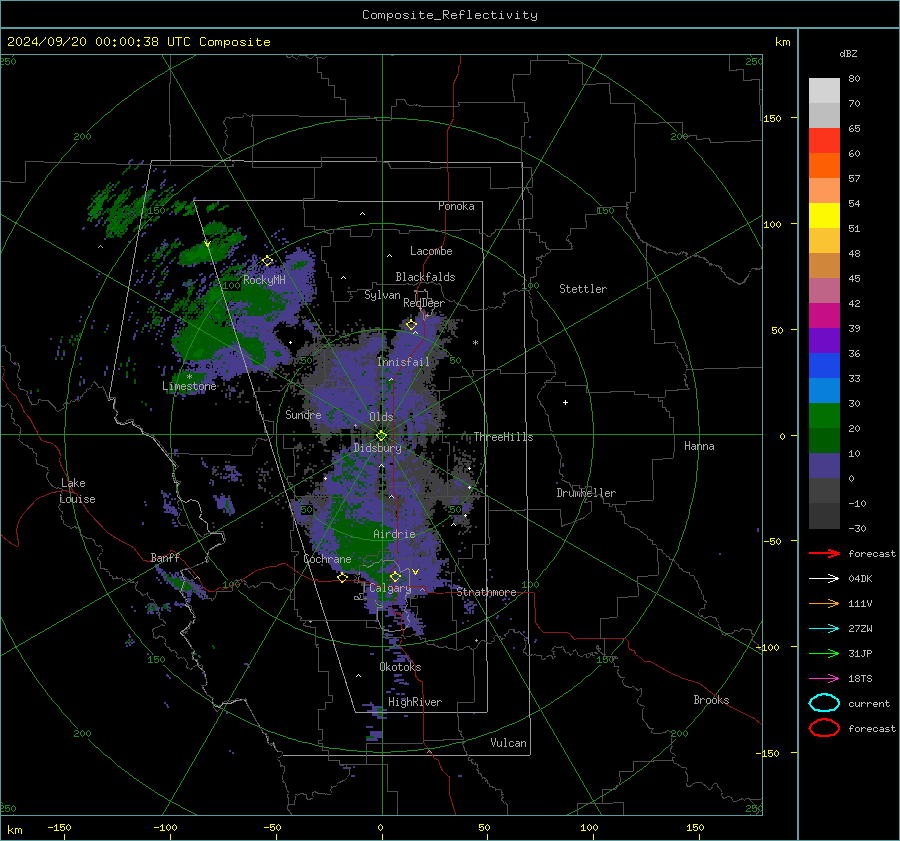Viewport: 900px width, 841px height.
Task: Click the Vulcan city label
Action: [x=509, y=743]
